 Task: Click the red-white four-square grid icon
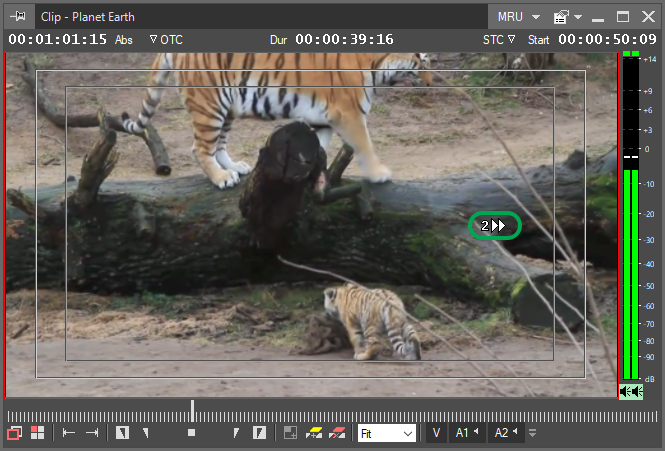(38, 433)
